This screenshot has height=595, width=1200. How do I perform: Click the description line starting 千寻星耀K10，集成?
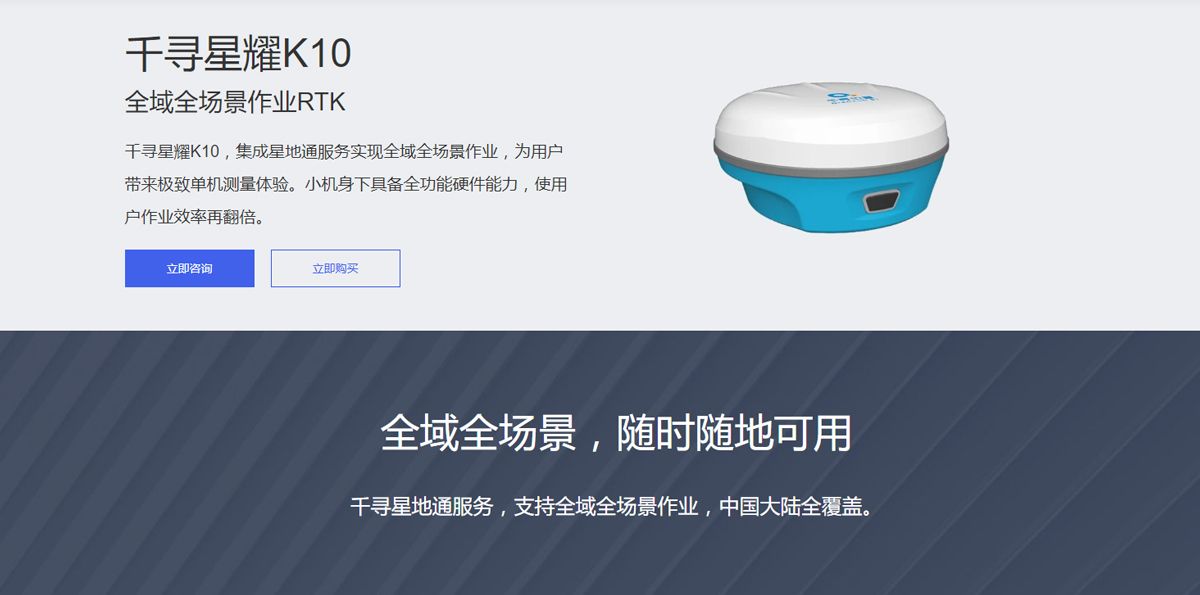[346, 152]
